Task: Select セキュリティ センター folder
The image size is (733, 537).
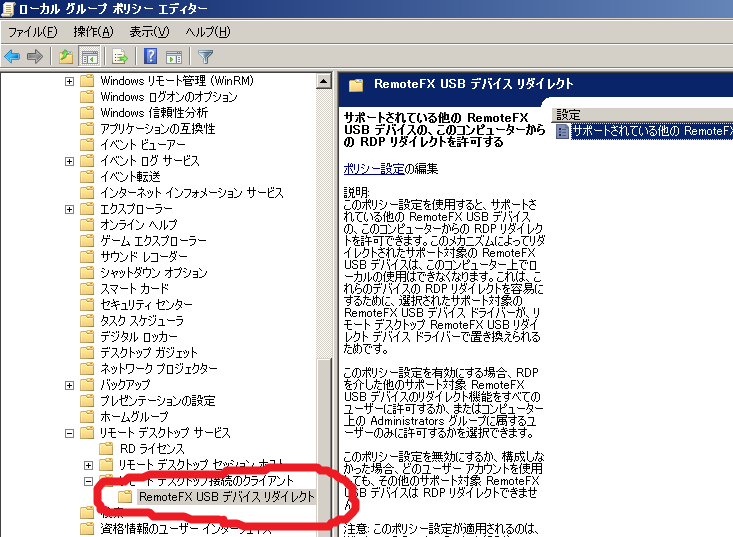Action: click(146, 304)
